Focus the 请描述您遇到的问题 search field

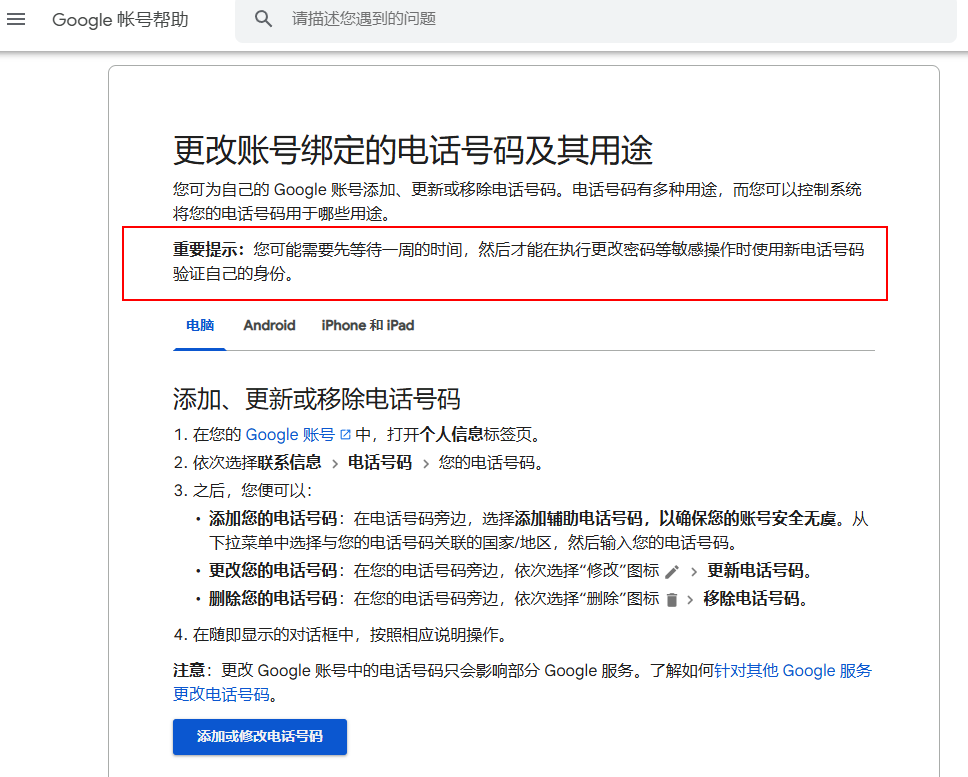[600, 19]
